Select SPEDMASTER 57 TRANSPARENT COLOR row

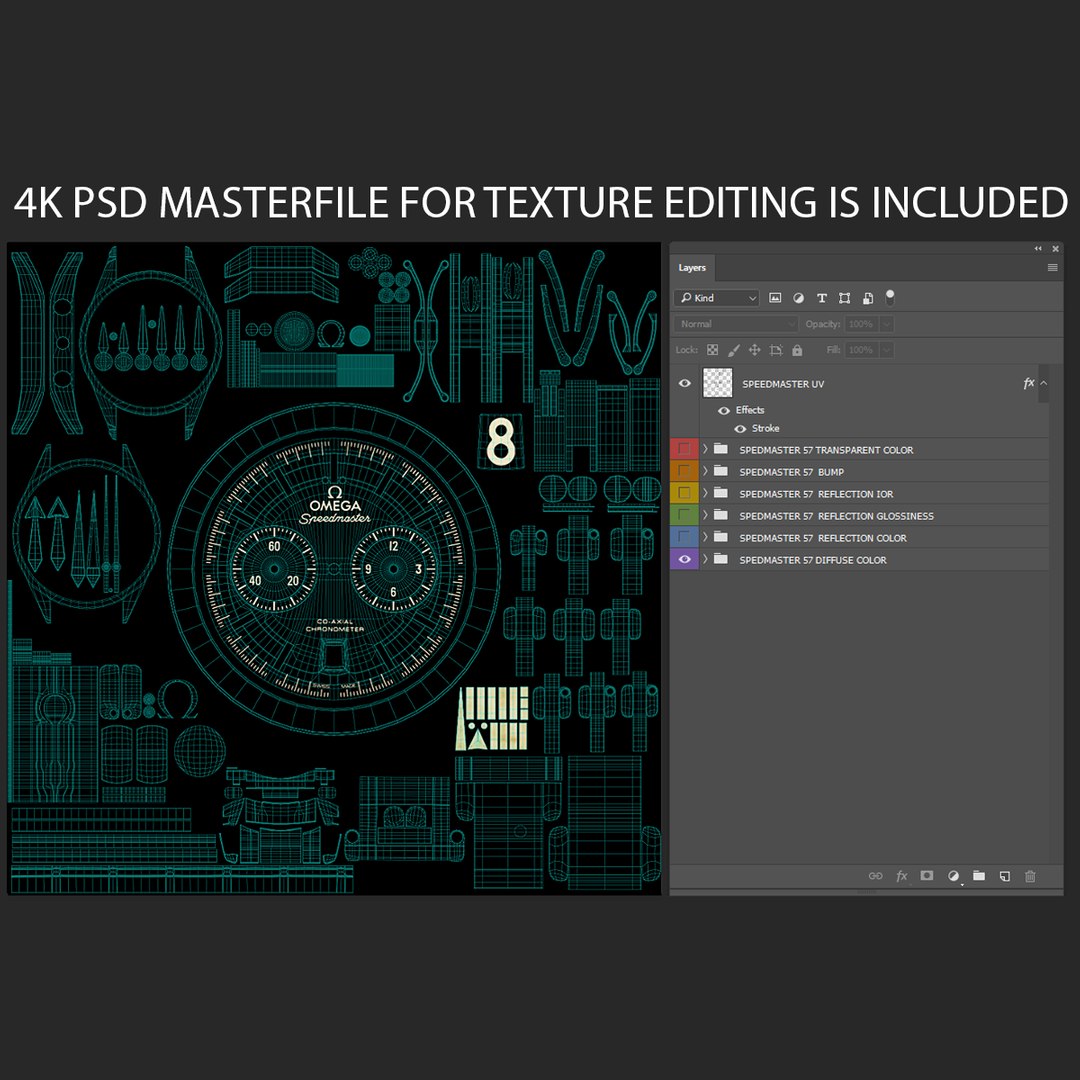[860, 449]
